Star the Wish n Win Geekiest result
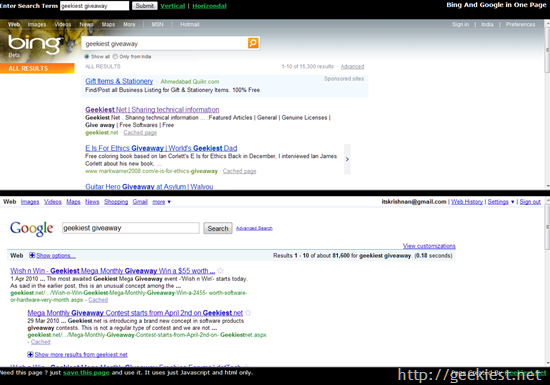Viewport: 550px width, 385px height. pos(220,271)
